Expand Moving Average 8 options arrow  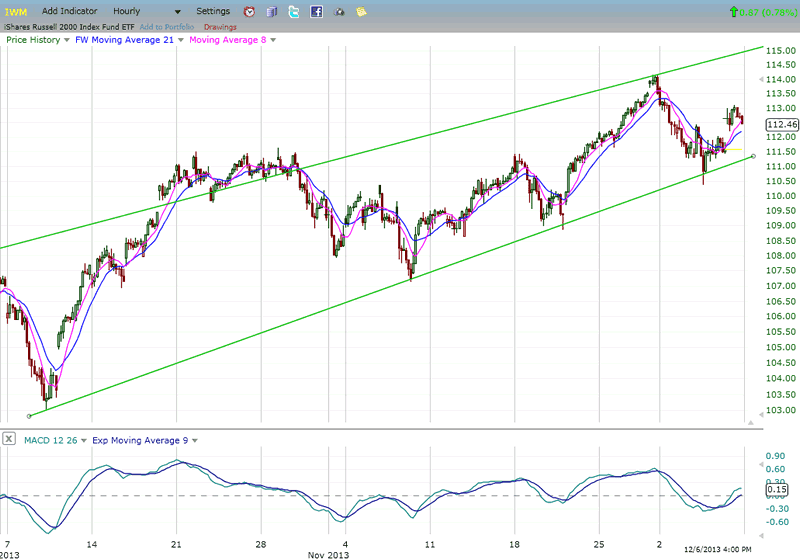[x=273, y=40]
